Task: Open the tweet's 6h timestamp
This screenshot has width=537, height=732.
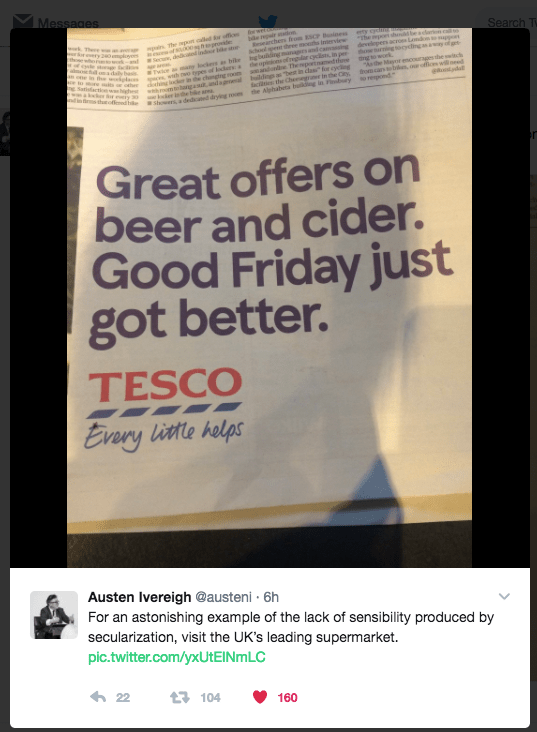Action: tap(271, 597)
